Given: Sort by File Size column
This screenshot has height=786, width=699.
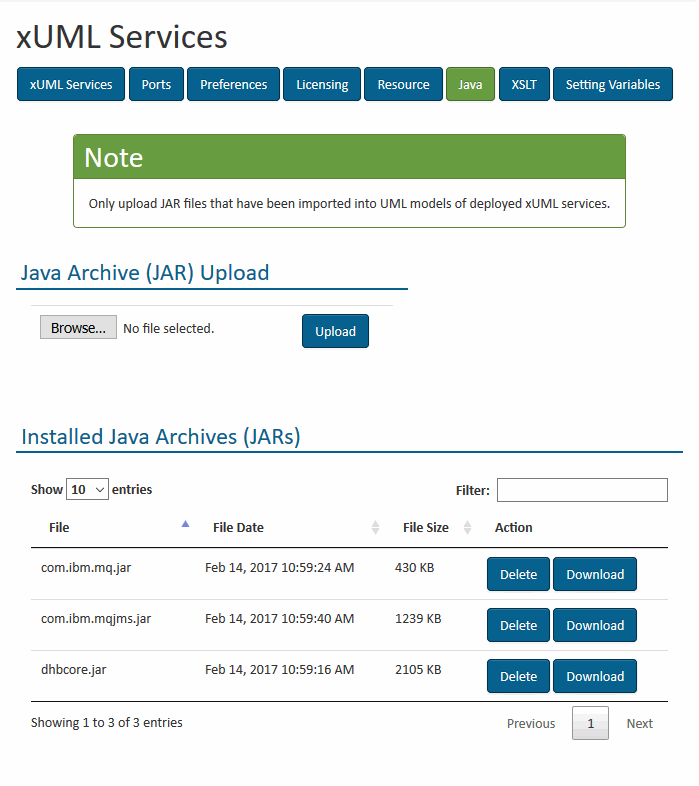Looking at the screenshot, I should click(x=426, y=527).
